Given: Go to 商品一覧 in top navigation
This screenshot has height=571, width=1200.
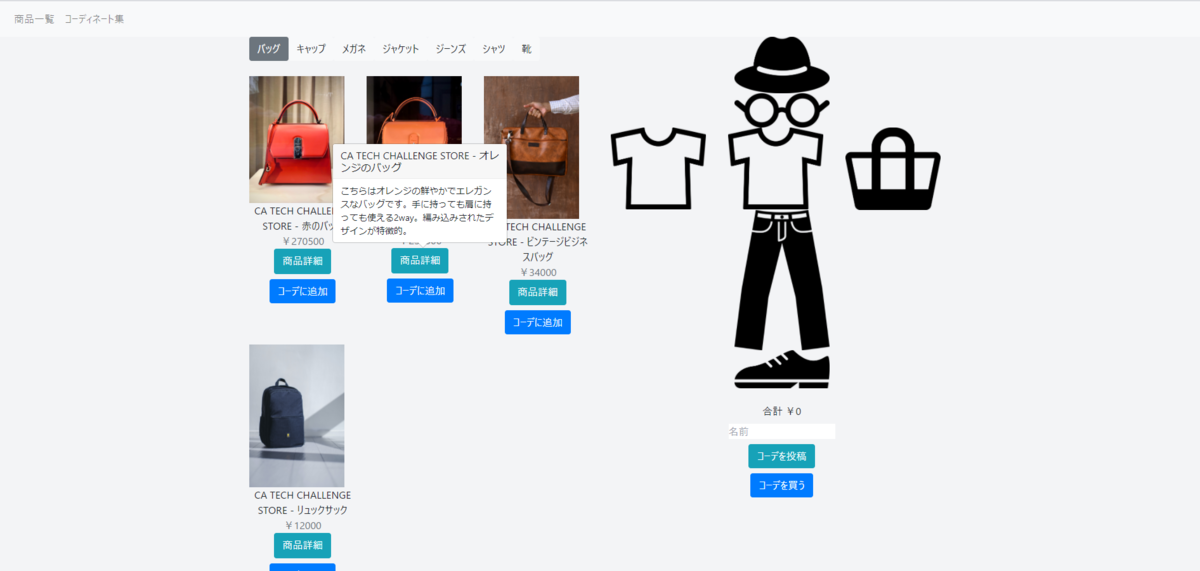Looking at the screenshot, I should click(x=34, y=19).
